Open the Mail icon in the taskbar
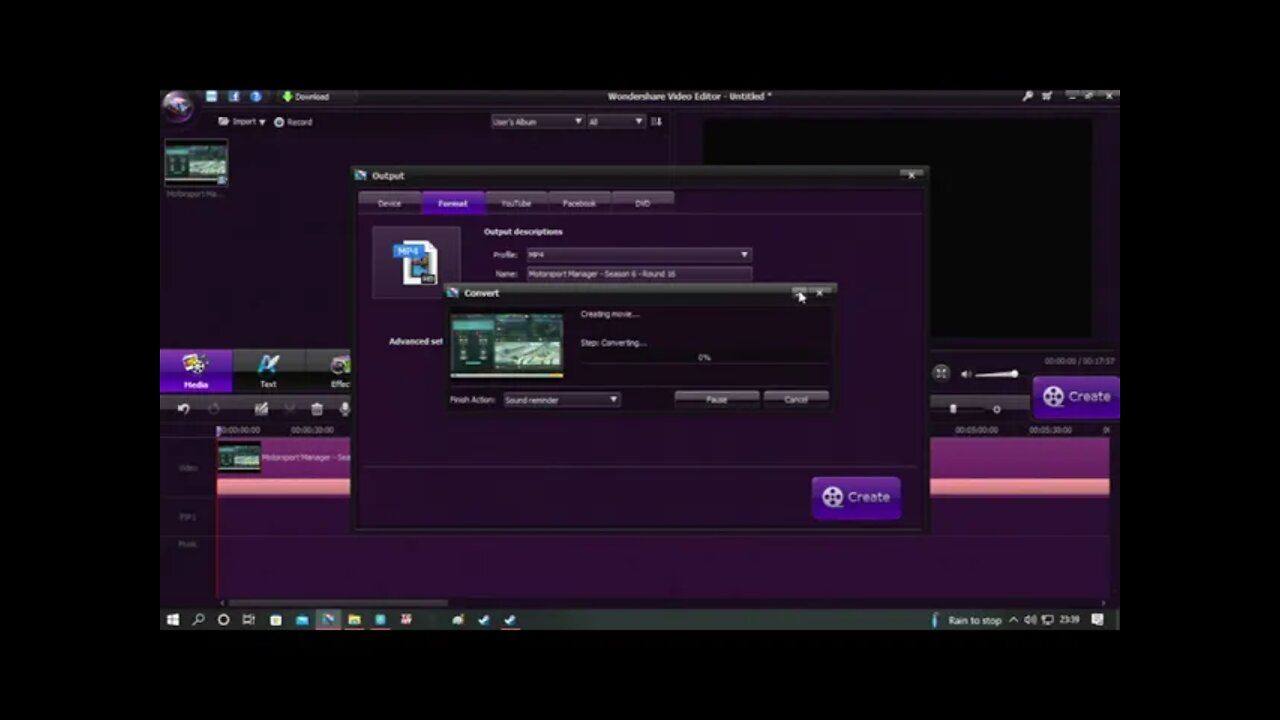The image size is (1280, 720). pos(302,620)
